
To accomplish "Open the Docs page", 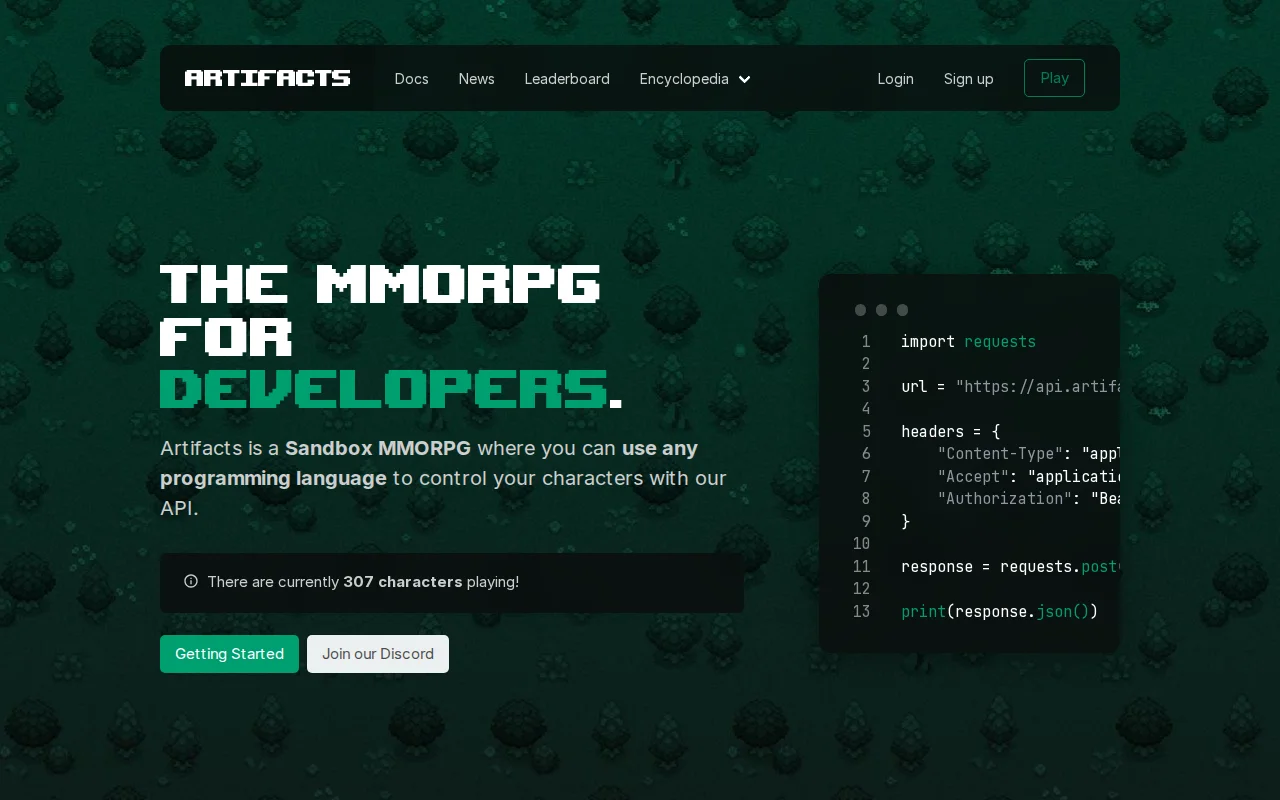I will (x=411, y=79).
